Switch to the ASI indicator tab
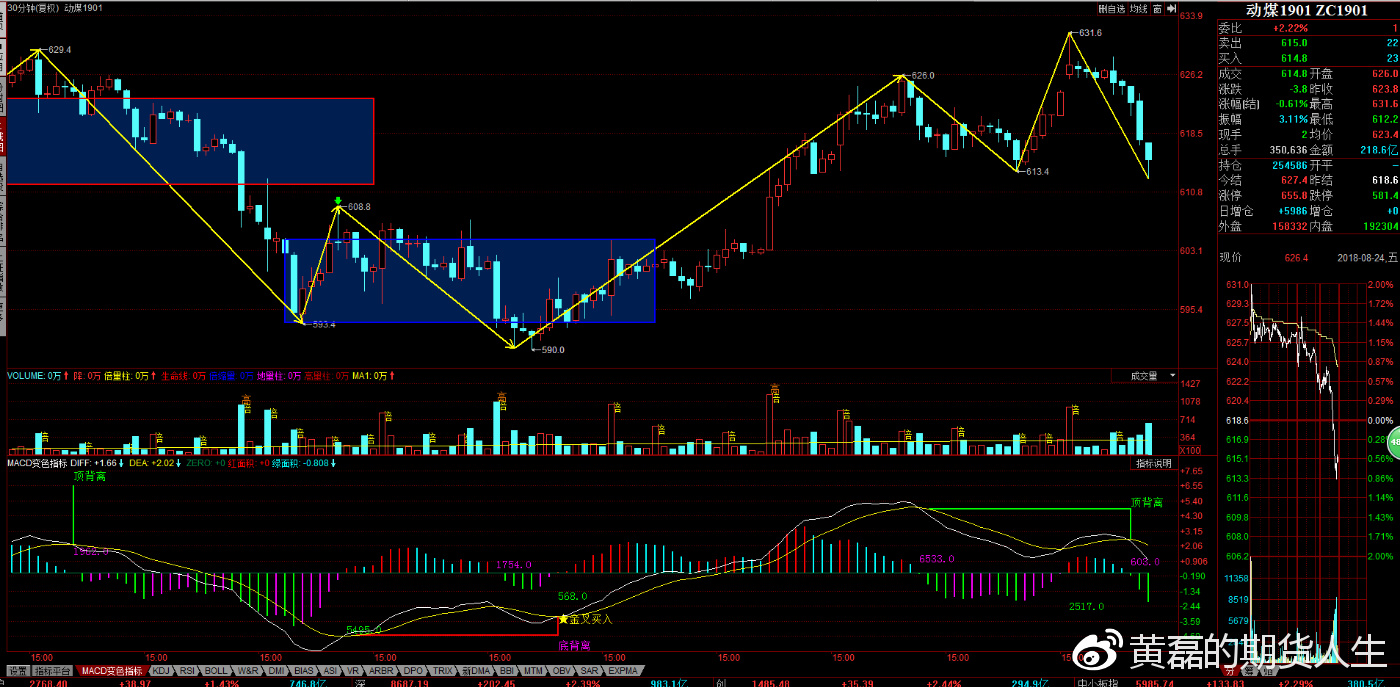Image resolution: width=1400 pixels, height=687 pixels. pos(331,670)
